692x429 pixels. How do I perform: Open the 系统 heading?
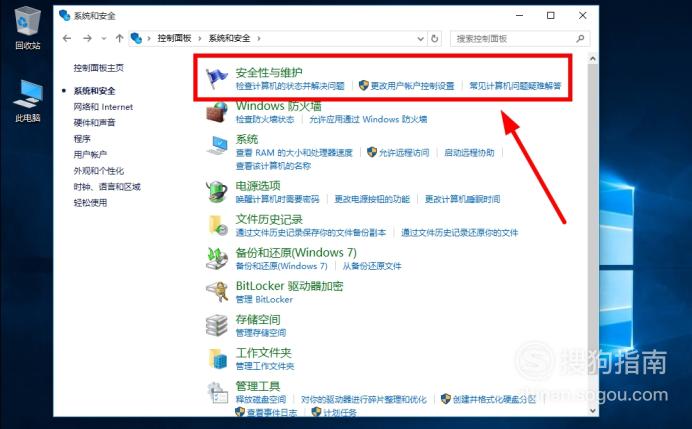point(247,139)
